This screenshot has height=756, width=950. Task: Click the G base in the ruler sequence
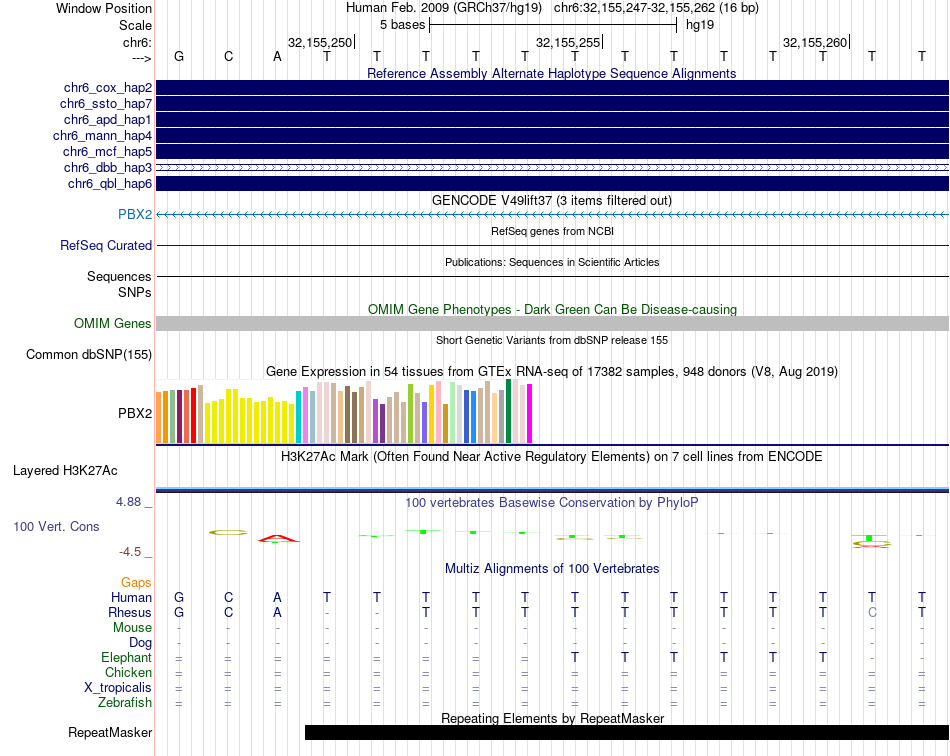[x=179, y=56]
